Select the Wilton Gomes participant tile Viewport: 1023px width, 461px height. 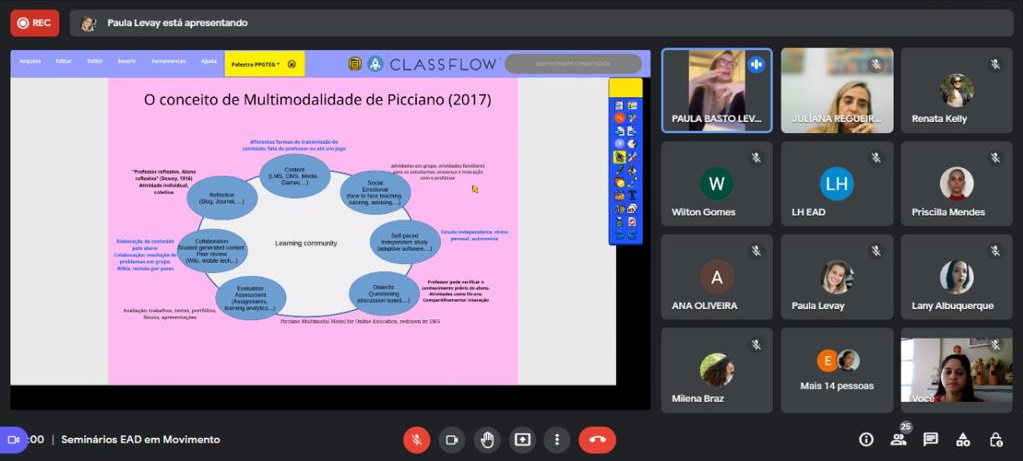(x=716, y=184)
